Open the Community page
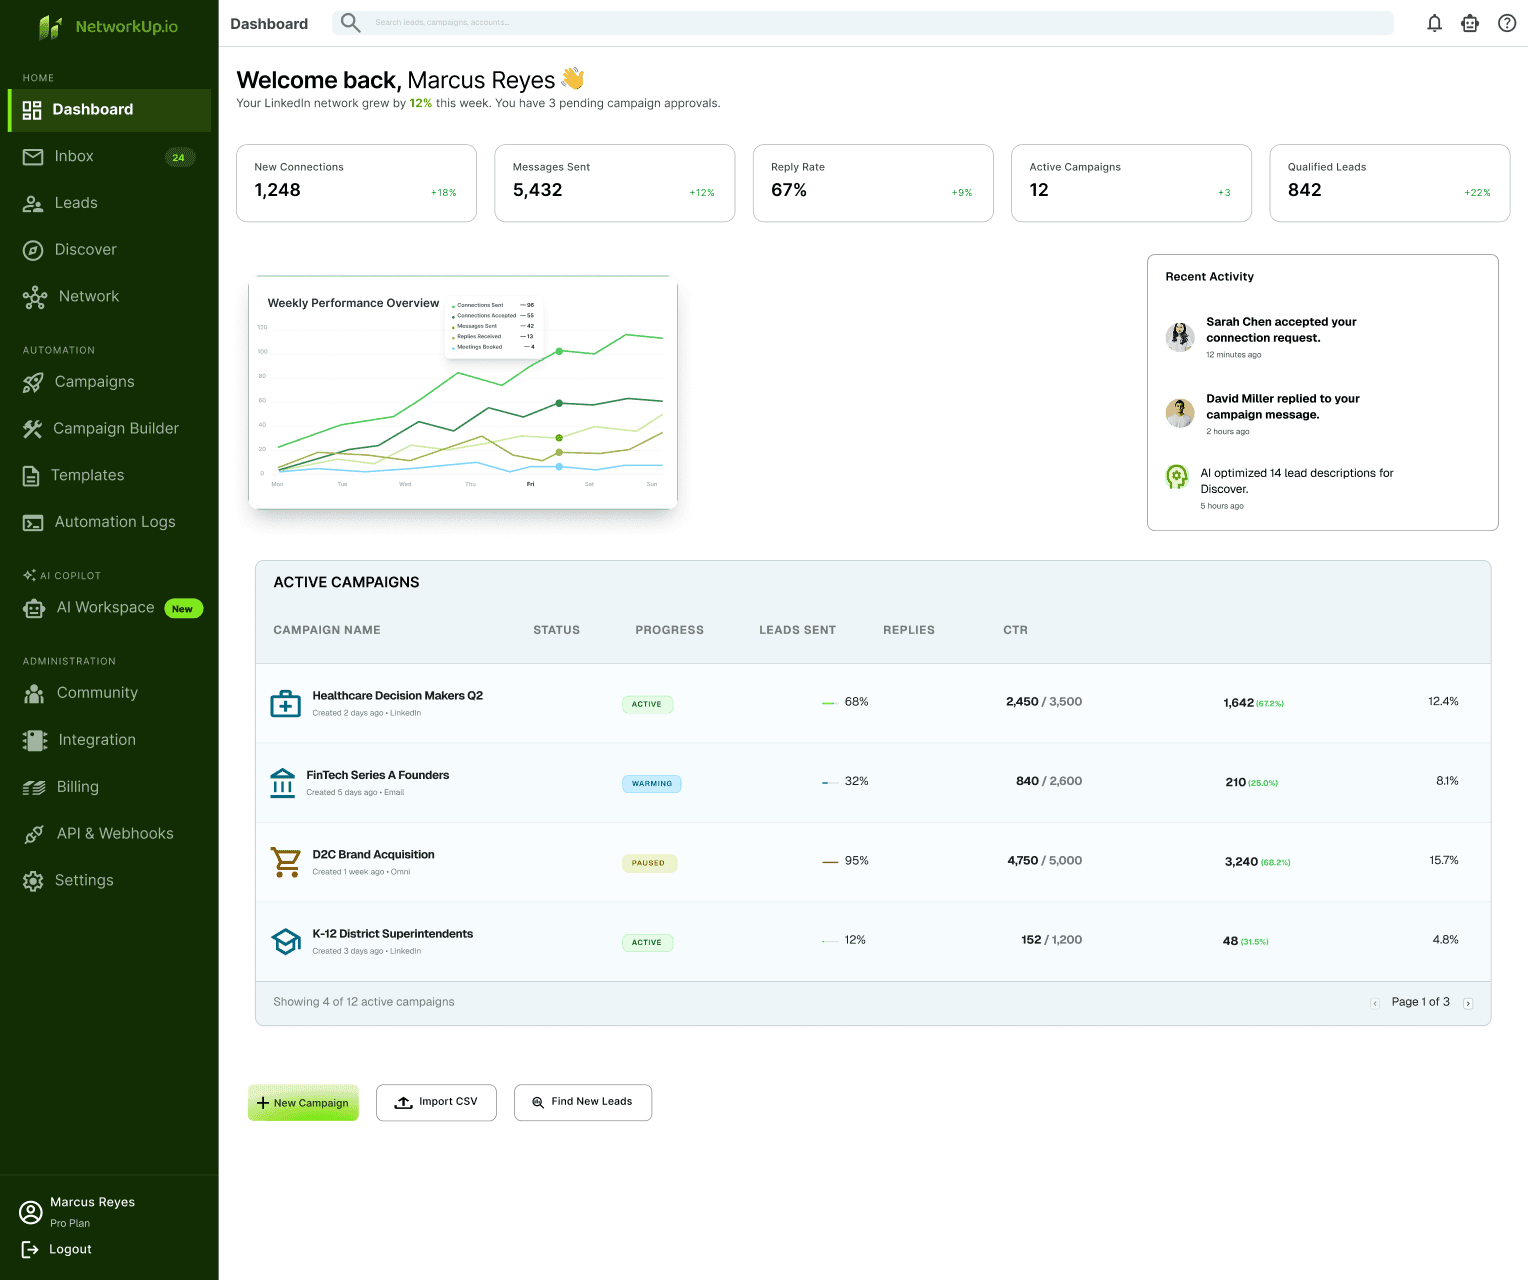This screenshot has width=1528, height=1280. (x=109, y=693)
